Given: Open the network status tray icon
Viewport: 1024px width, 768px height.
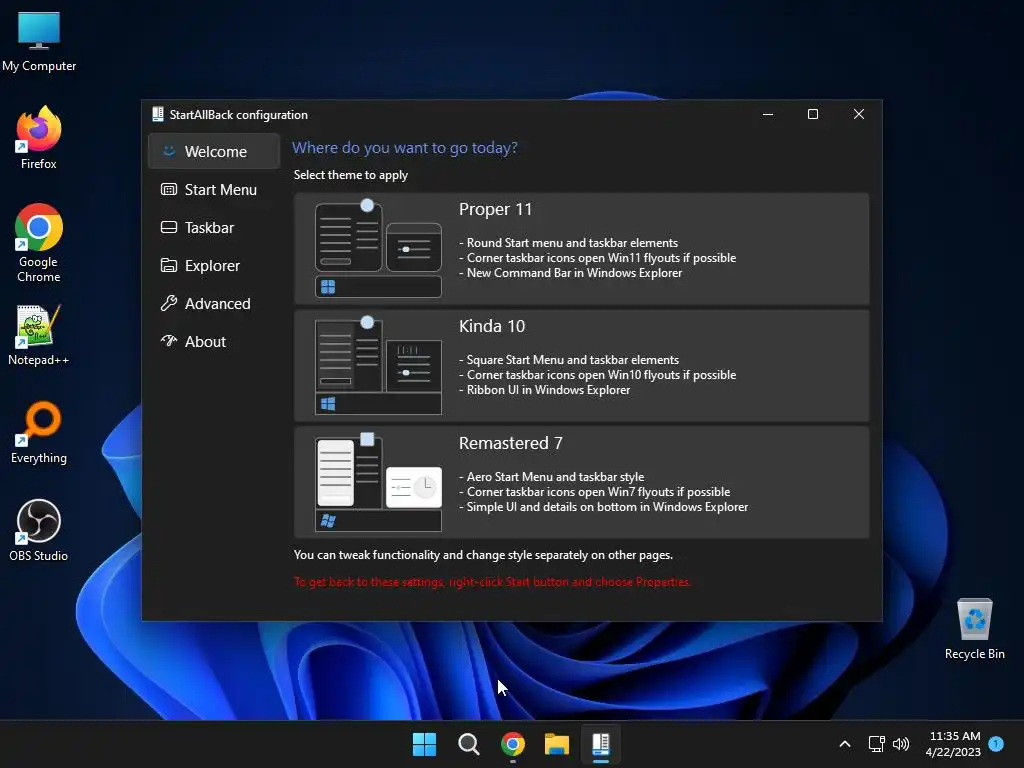Looking at the screenshot, I should (x=876, y=744).
